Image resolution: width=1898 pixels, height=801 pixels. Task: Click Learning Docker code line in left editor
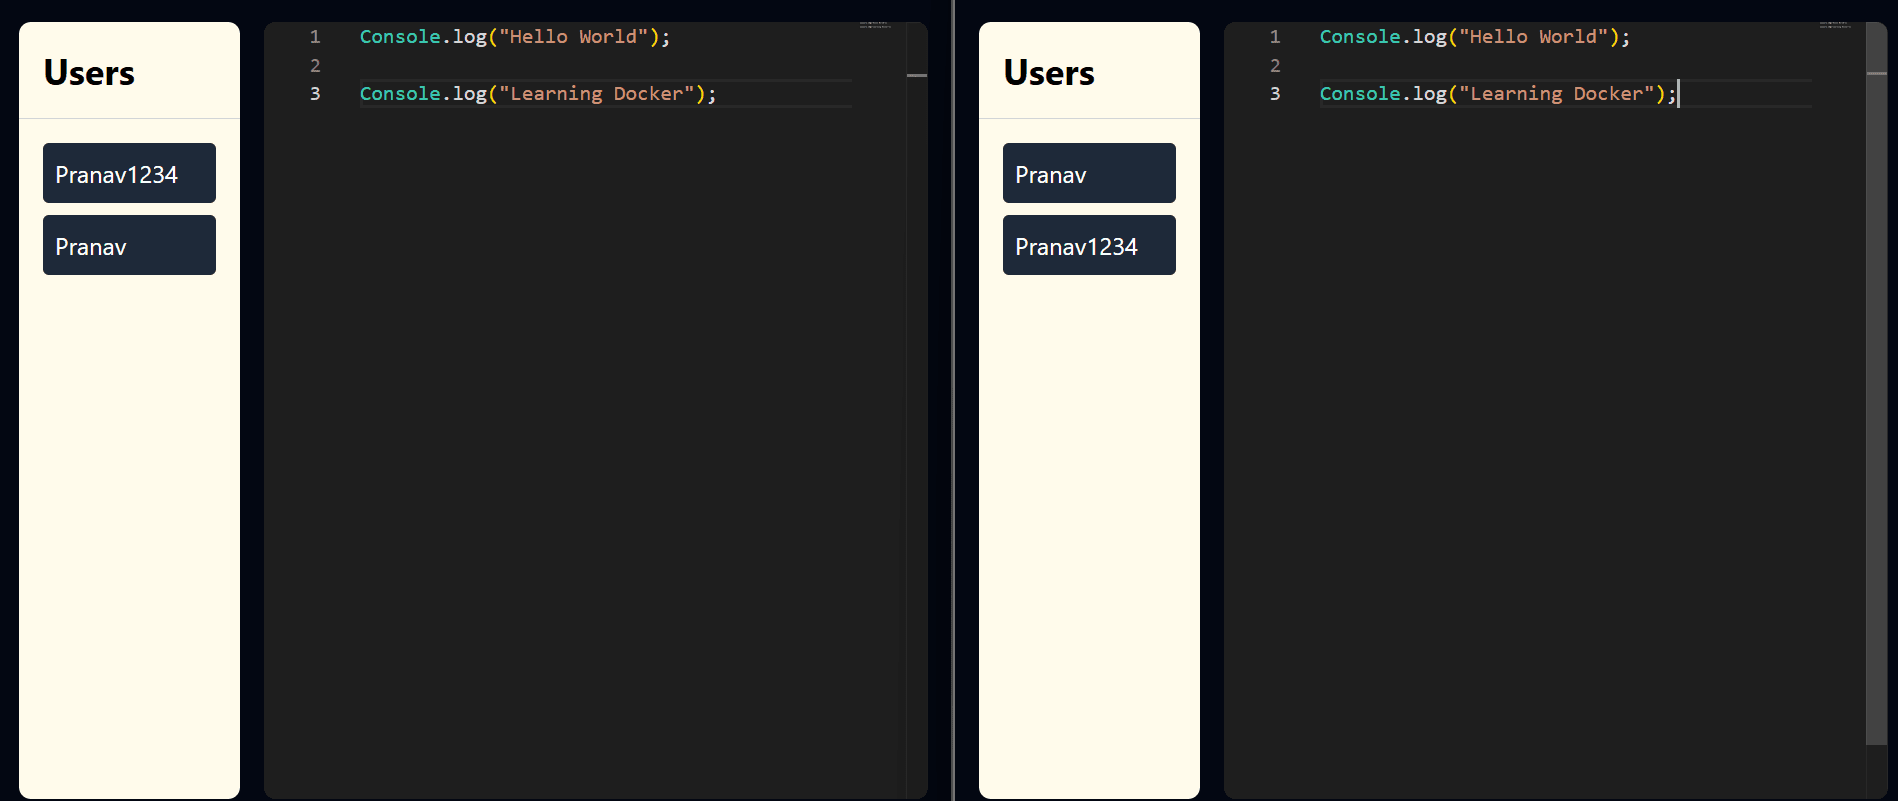538,94
